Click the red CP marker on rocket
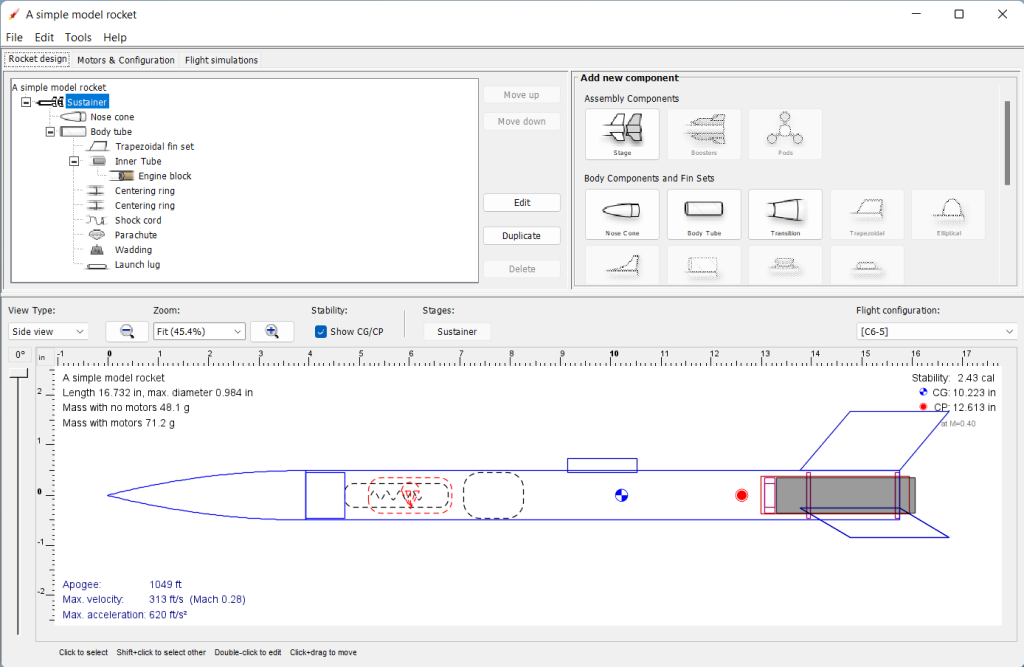The width and height of the screenshot is (1024, 667). [x=741, y=495]
